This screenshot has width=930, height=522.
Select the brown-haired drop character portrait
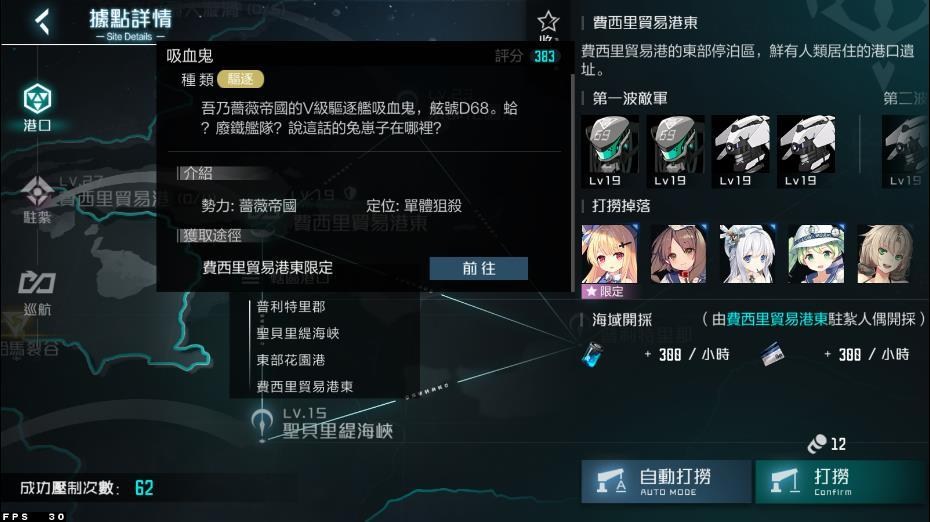coord(679,254)
